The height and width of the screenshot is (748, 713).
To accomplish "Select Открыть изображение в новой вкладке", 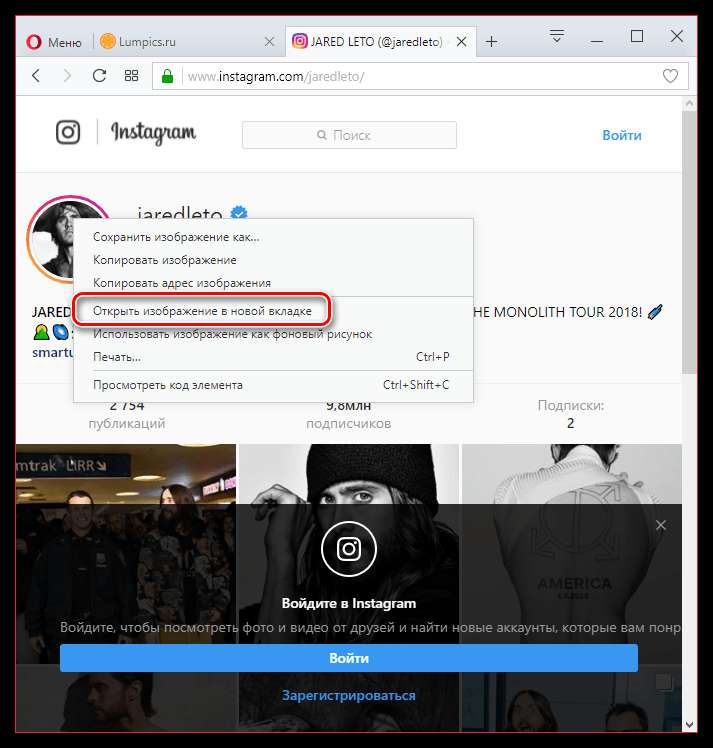I will click(202, 311).
